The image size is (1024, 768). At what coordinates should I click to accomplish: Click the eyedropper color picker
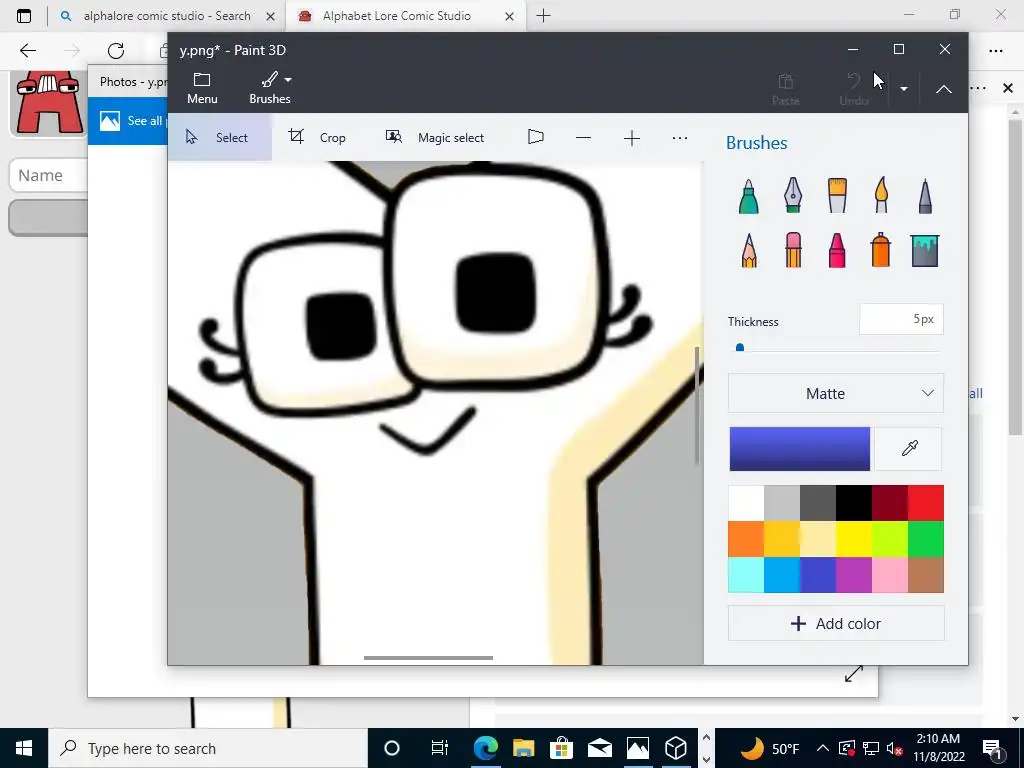(x=909, y=449)
